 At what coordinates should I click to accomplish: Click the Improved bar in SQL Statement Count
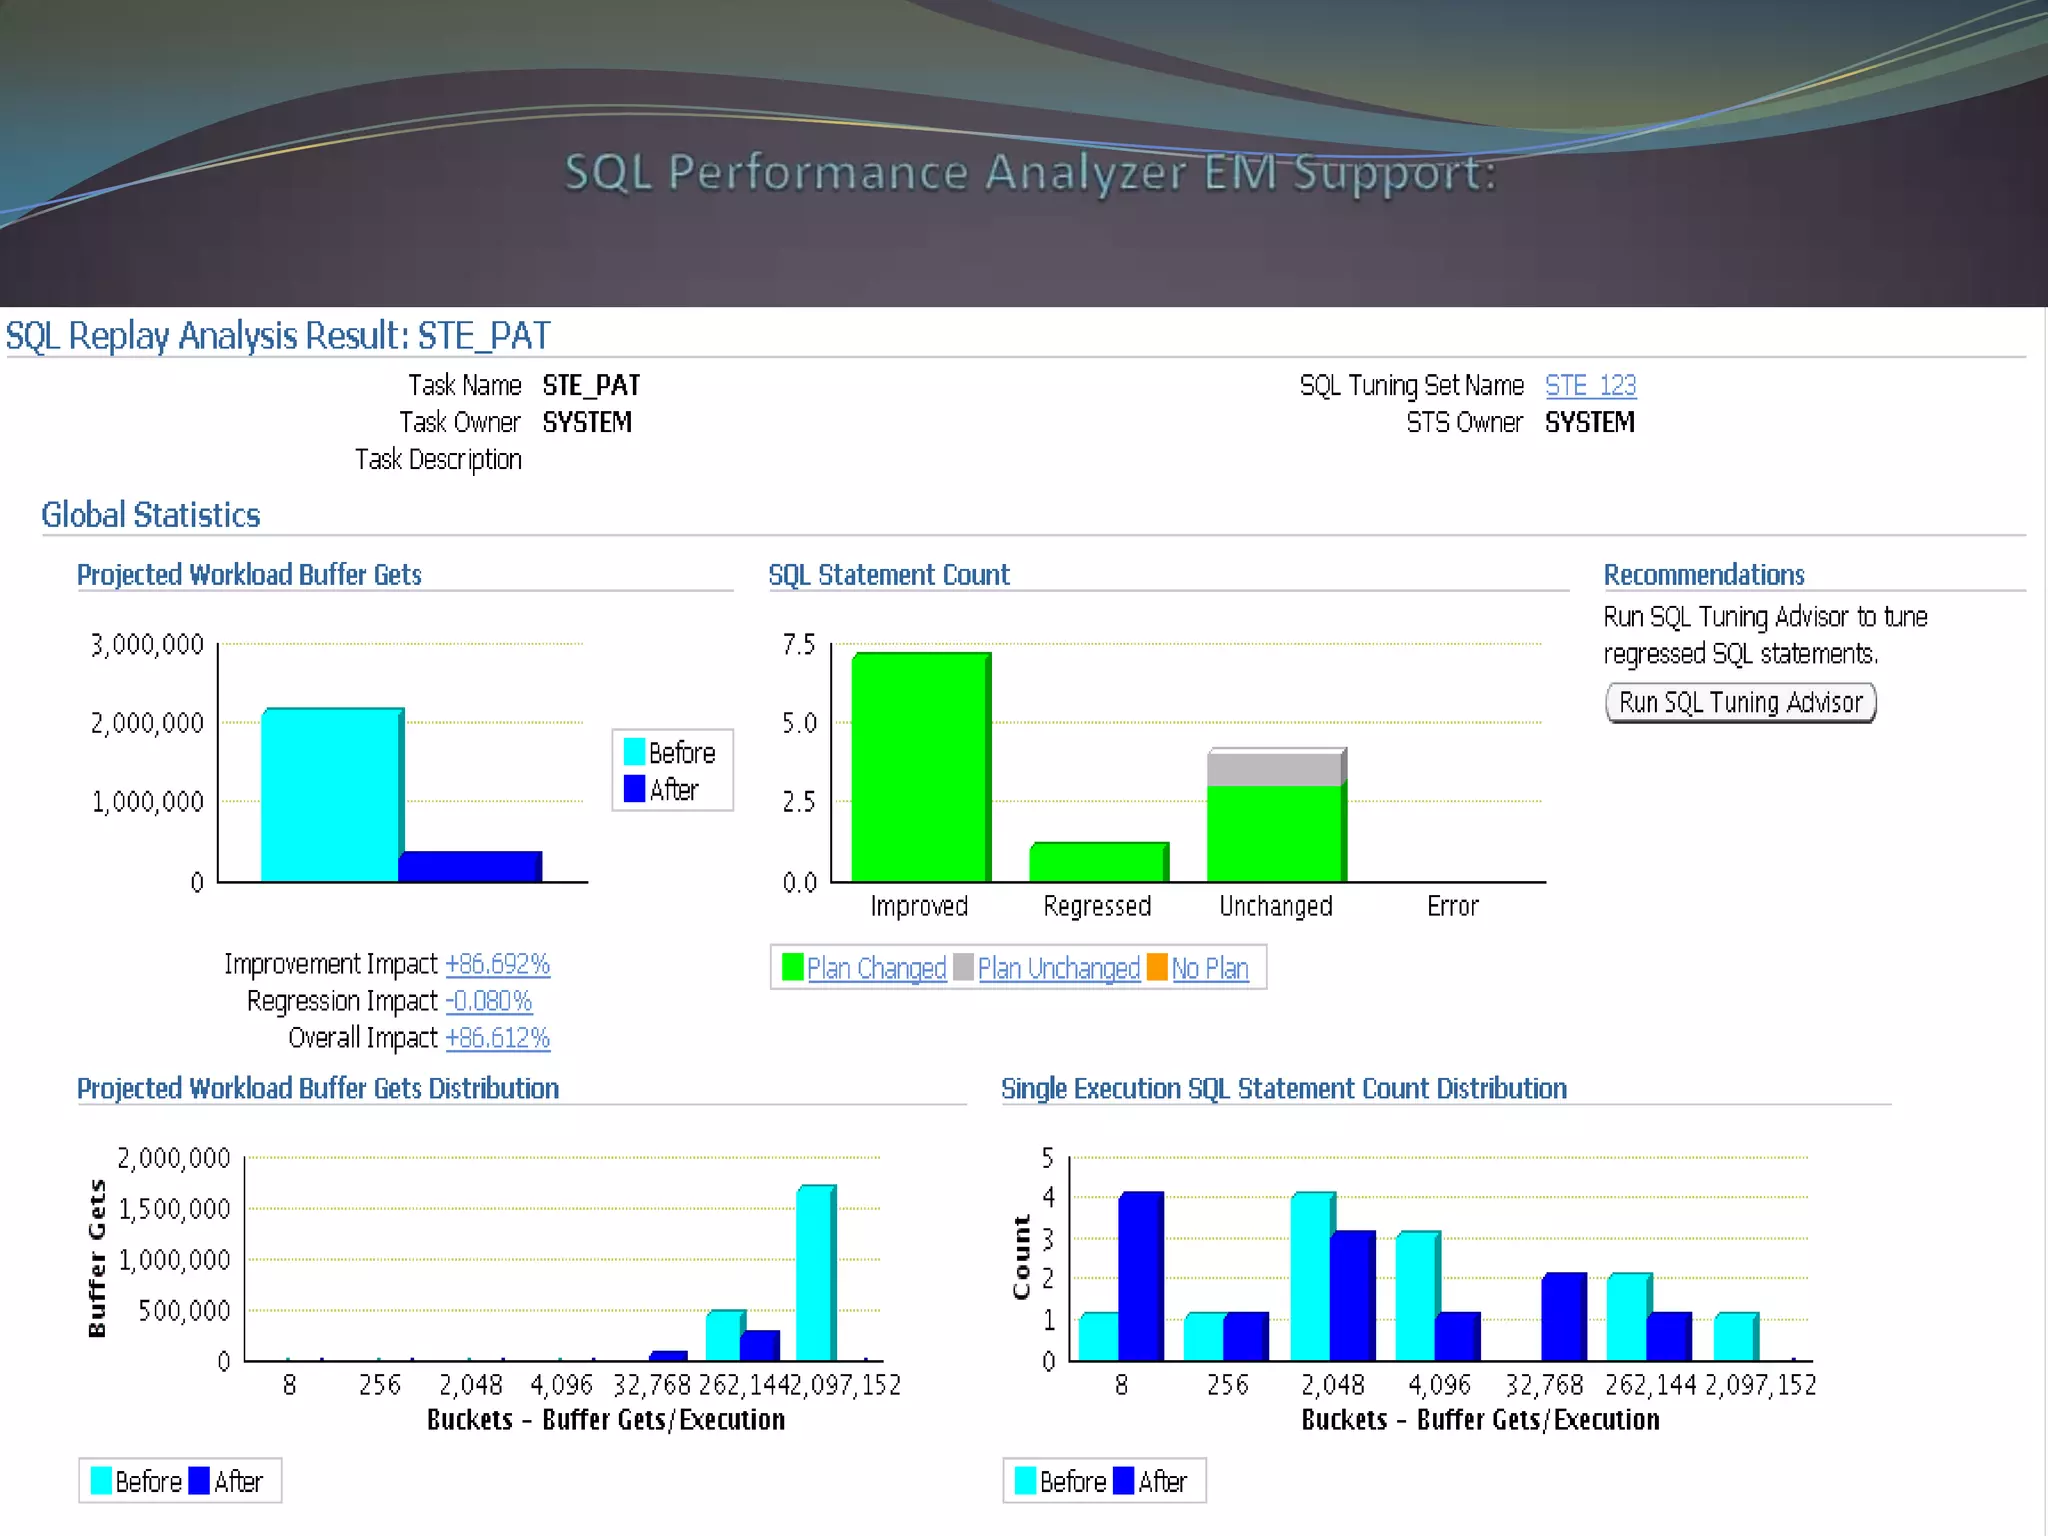pyautogui.click(x=919, y=768)
